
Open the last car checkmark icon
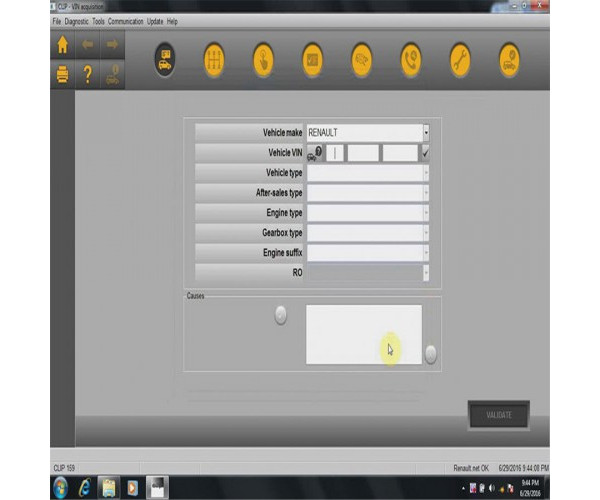point(509,60)
